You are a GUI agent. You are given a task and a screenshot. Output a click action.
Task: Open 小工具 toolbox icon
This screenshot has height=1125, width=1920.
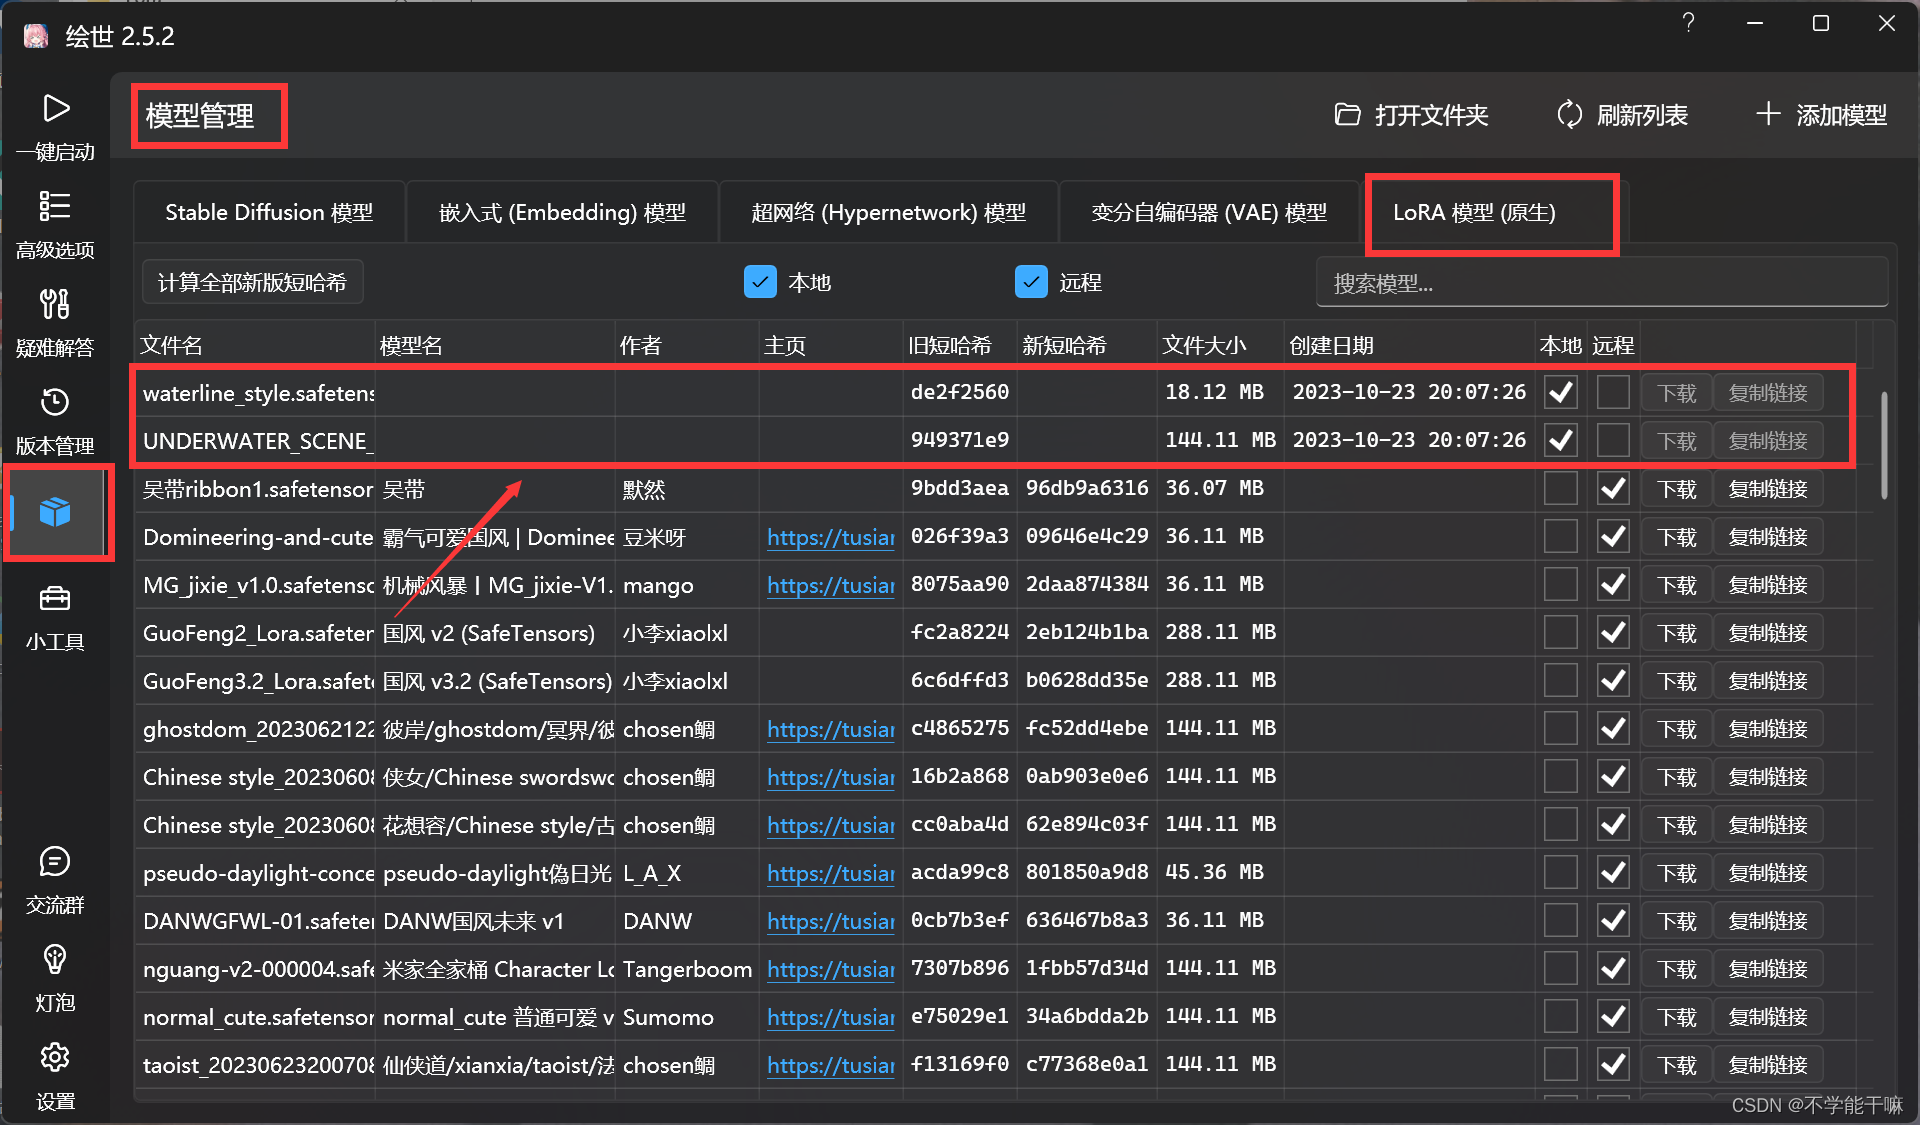point(54,599)
